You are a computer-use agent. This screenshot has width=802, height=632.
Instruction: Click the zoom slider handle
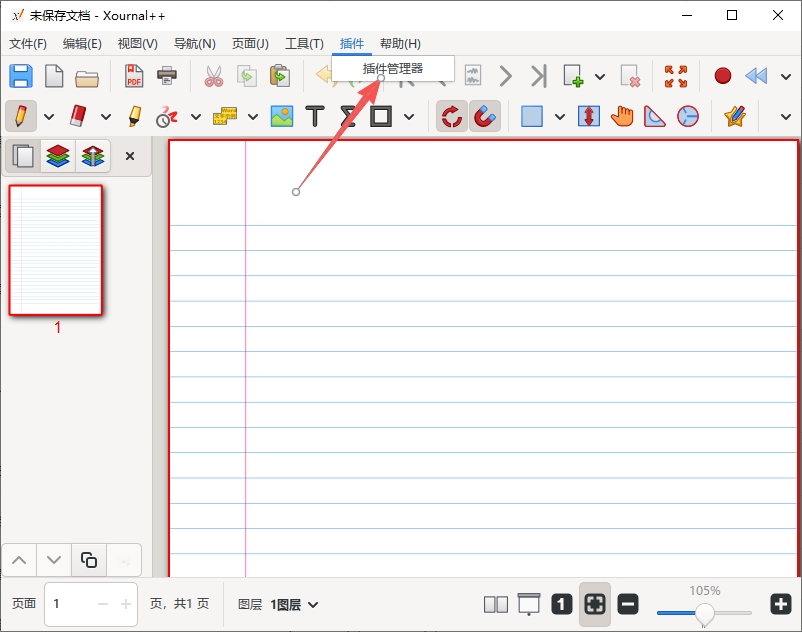pos(704,613)
